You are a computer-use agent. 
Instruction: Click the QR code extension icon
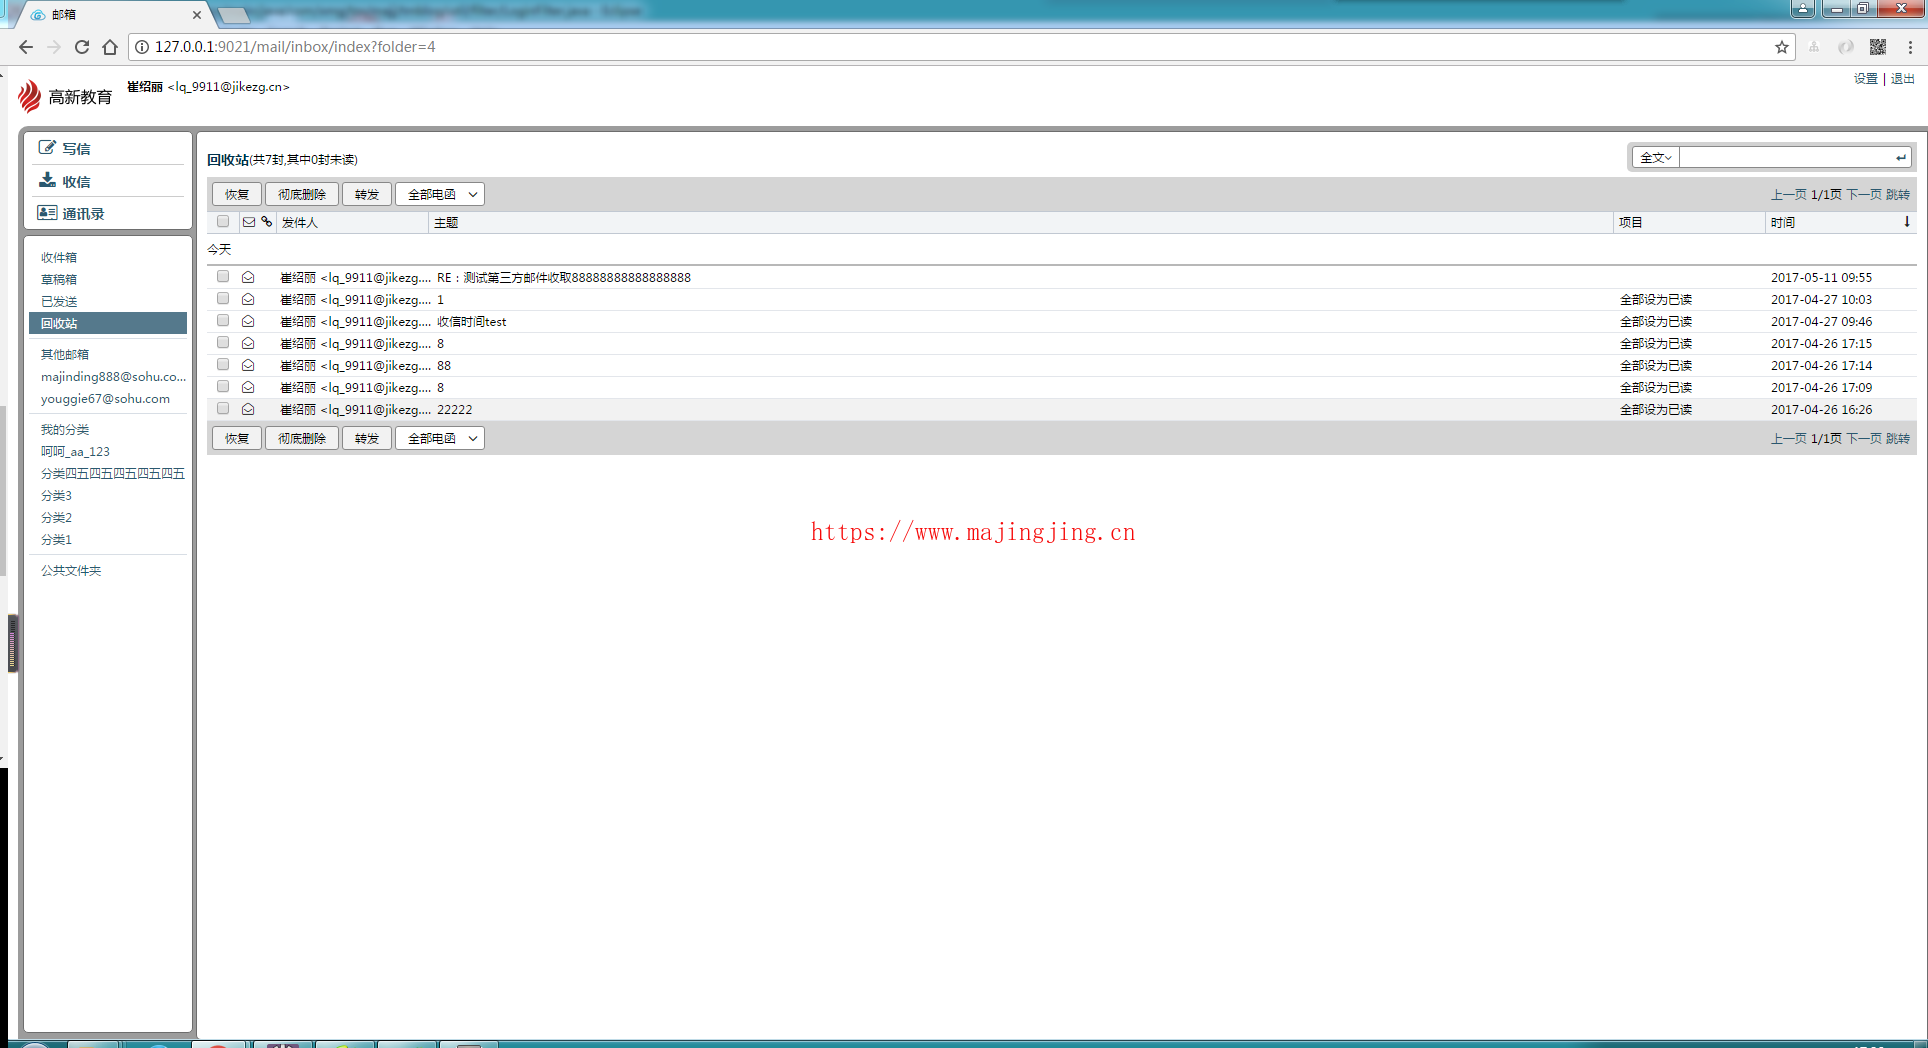[x=1878, y=47]
